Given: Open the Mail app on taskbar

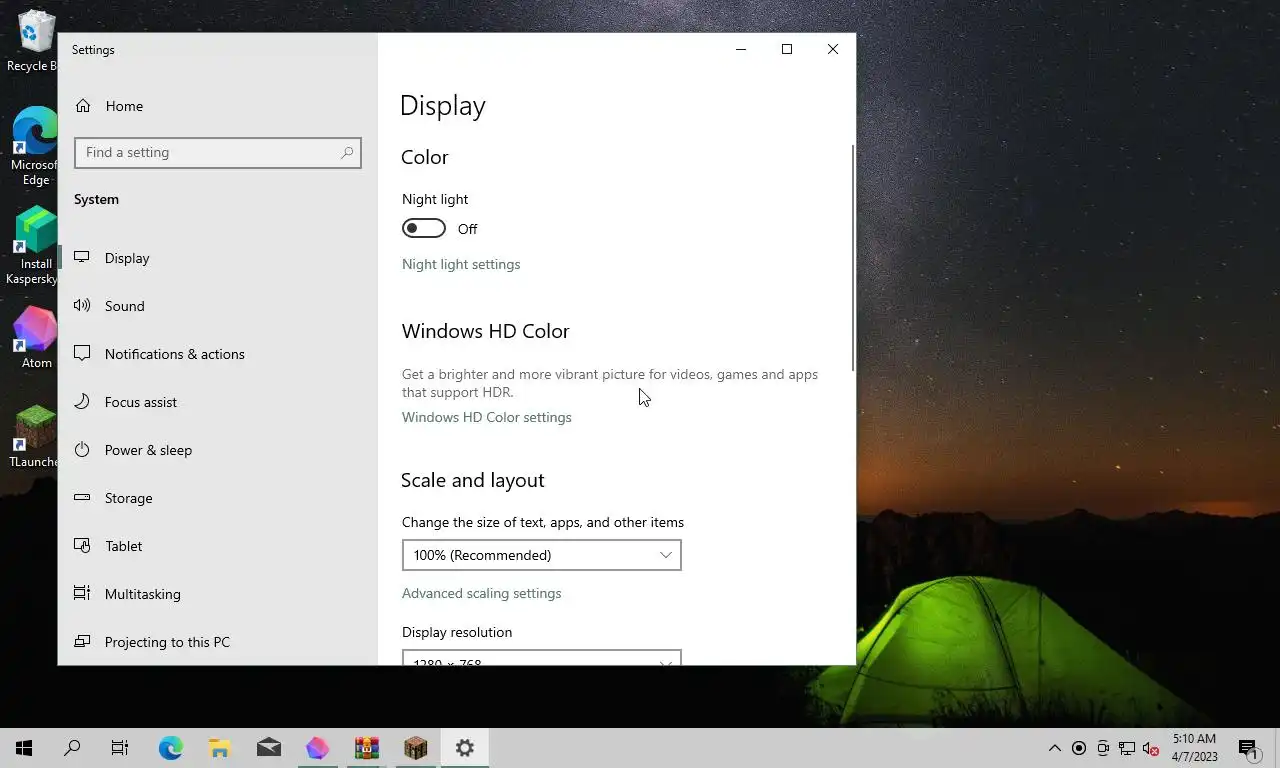Looking at the screenshot, I should coord(269,748).
